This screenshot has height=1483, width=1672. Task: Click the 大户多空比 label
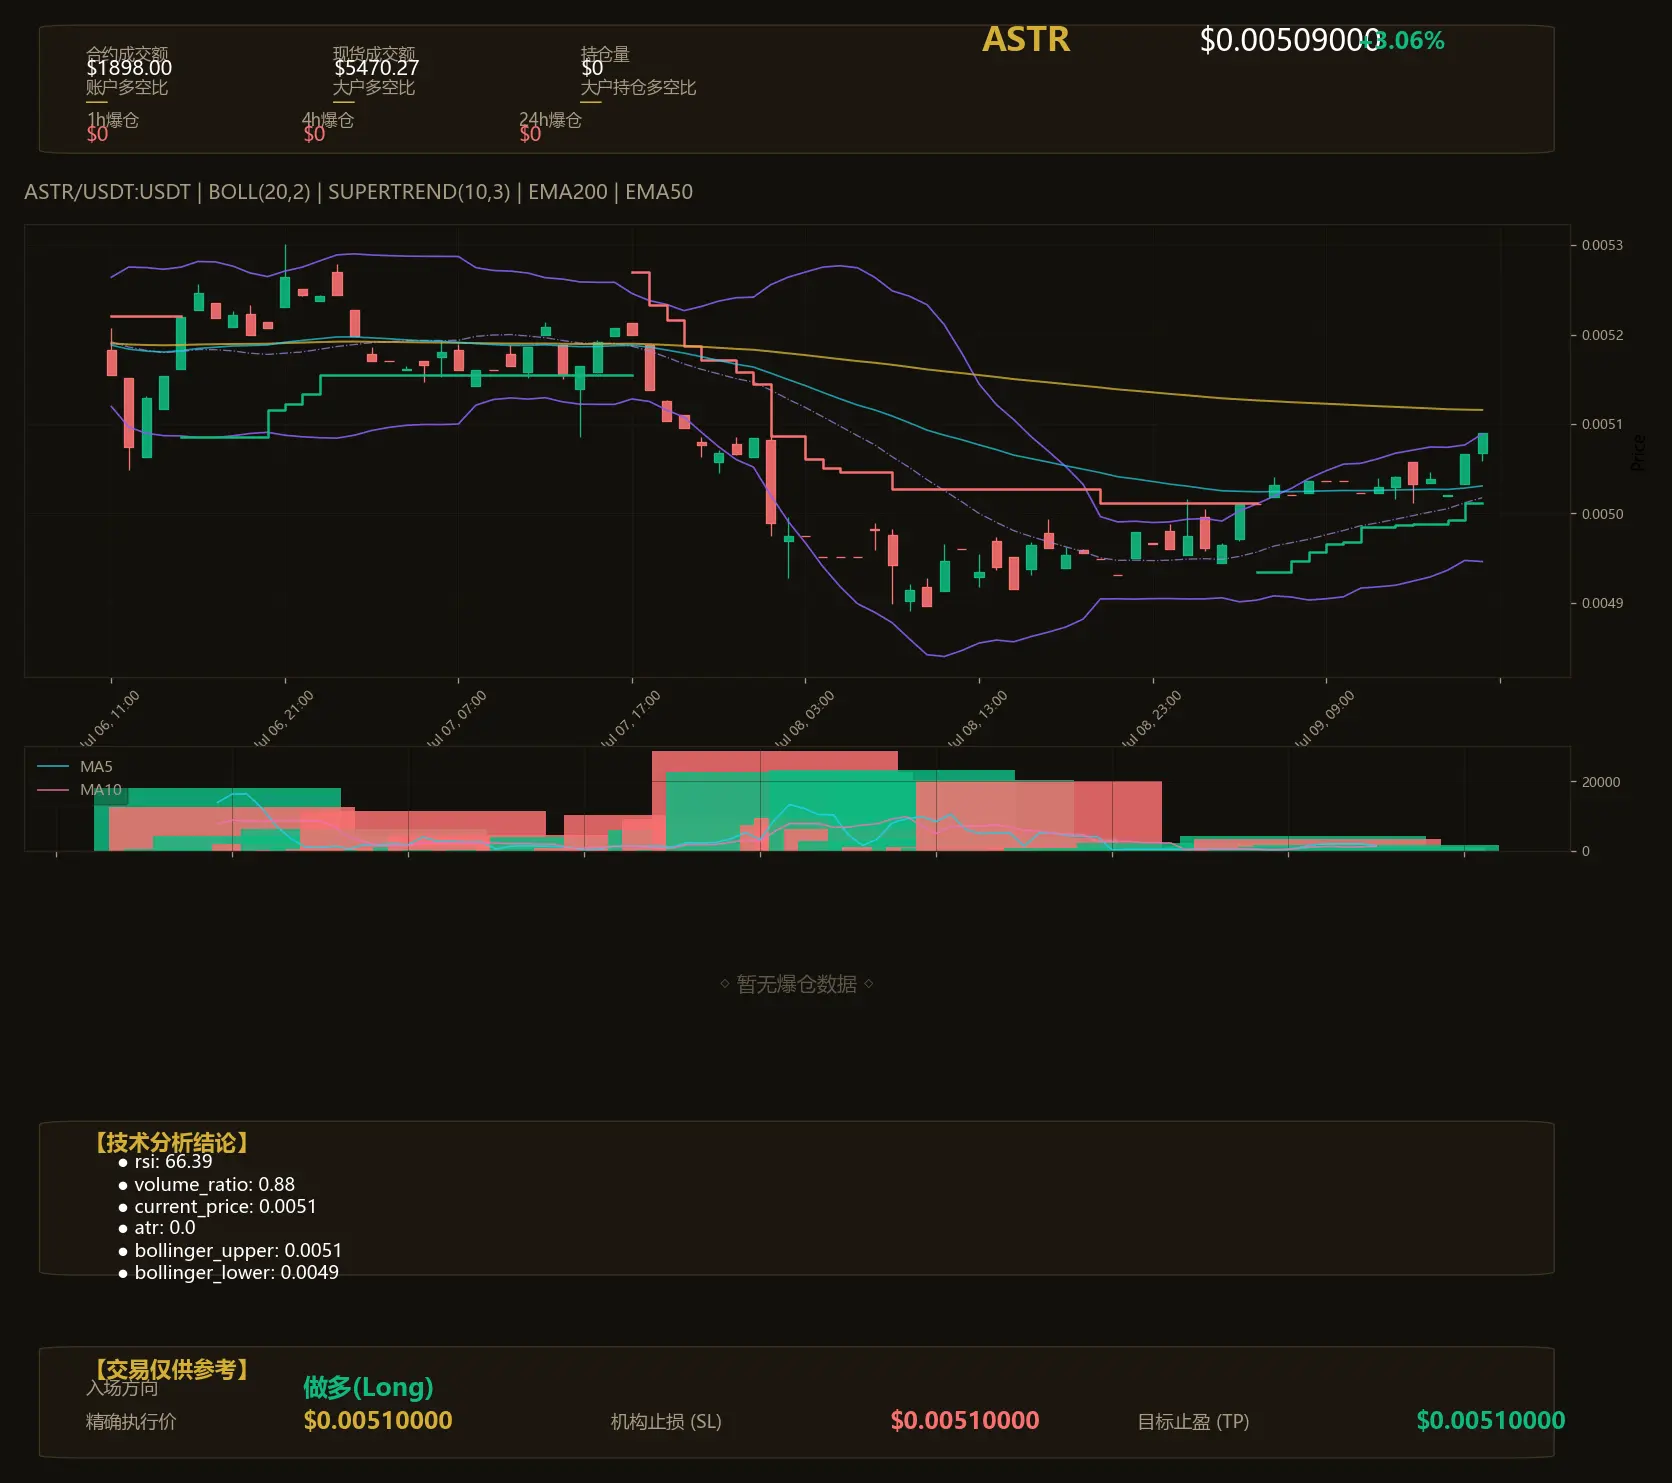(374, 88)
